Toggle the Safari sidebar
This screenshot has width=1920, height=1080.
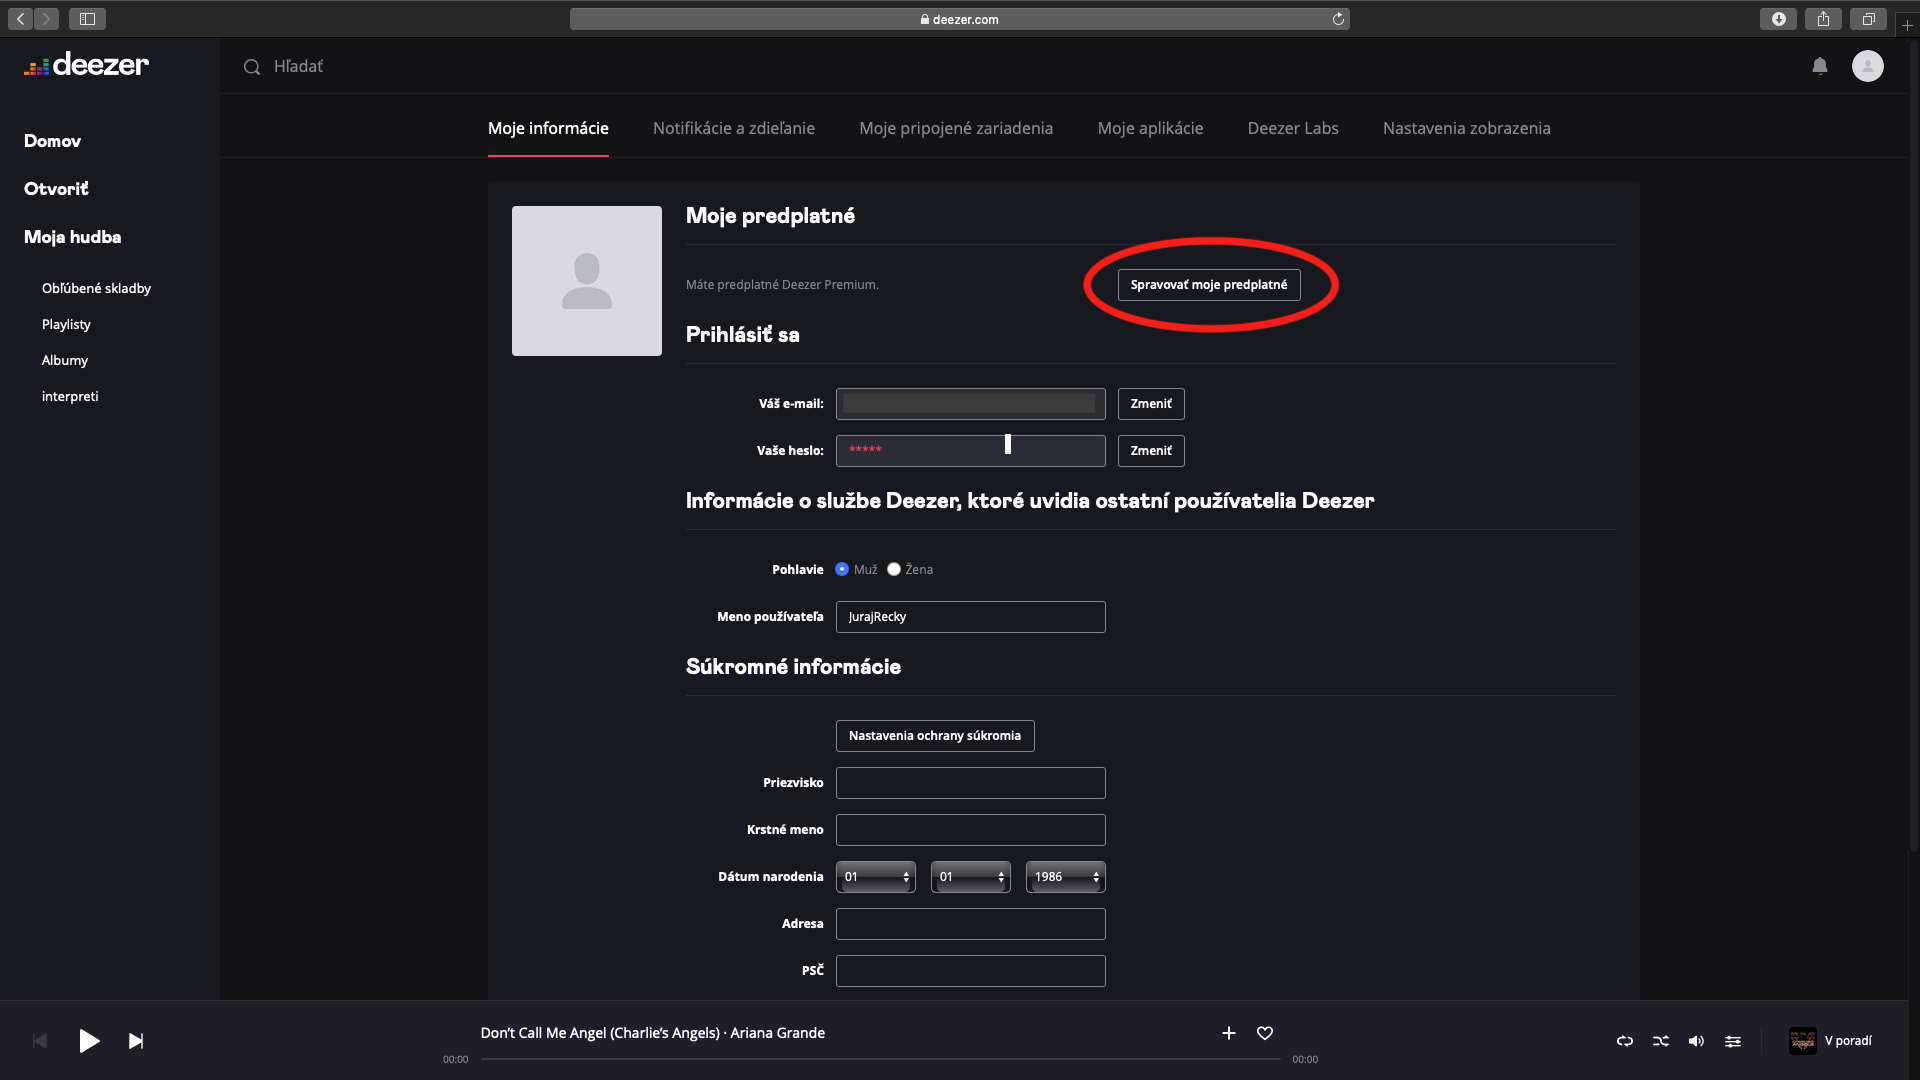coord(87,19)
